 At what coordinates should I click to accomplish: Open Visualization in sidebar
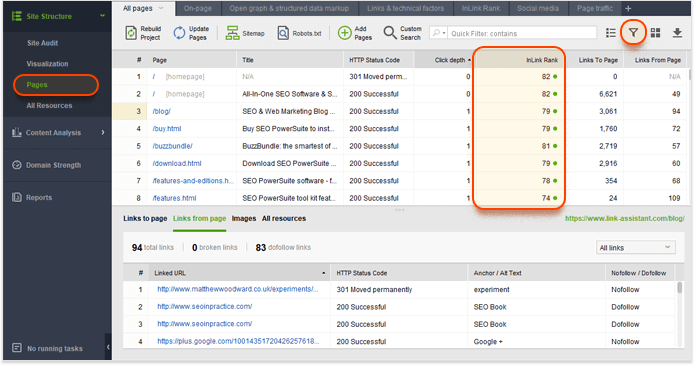point(47,64)
